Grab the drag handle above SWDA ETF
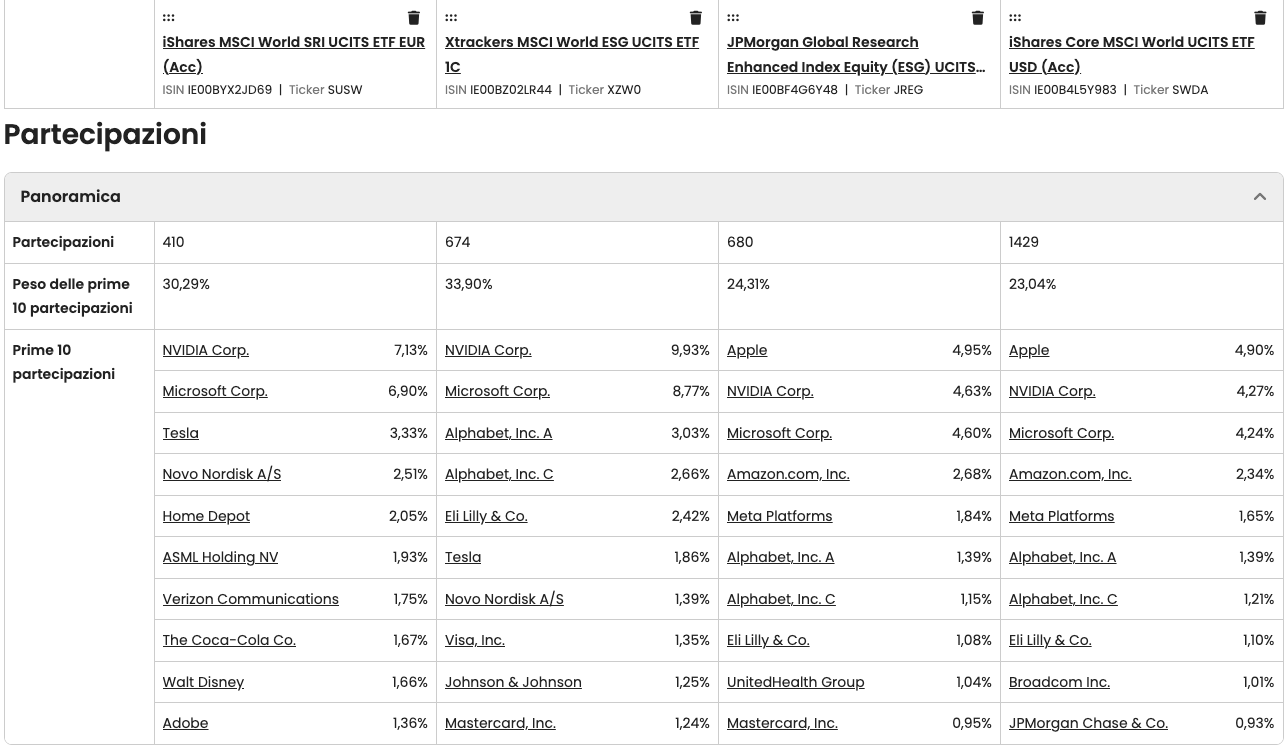This screenshot has height=750, width=1288. tap(1015, 17)
